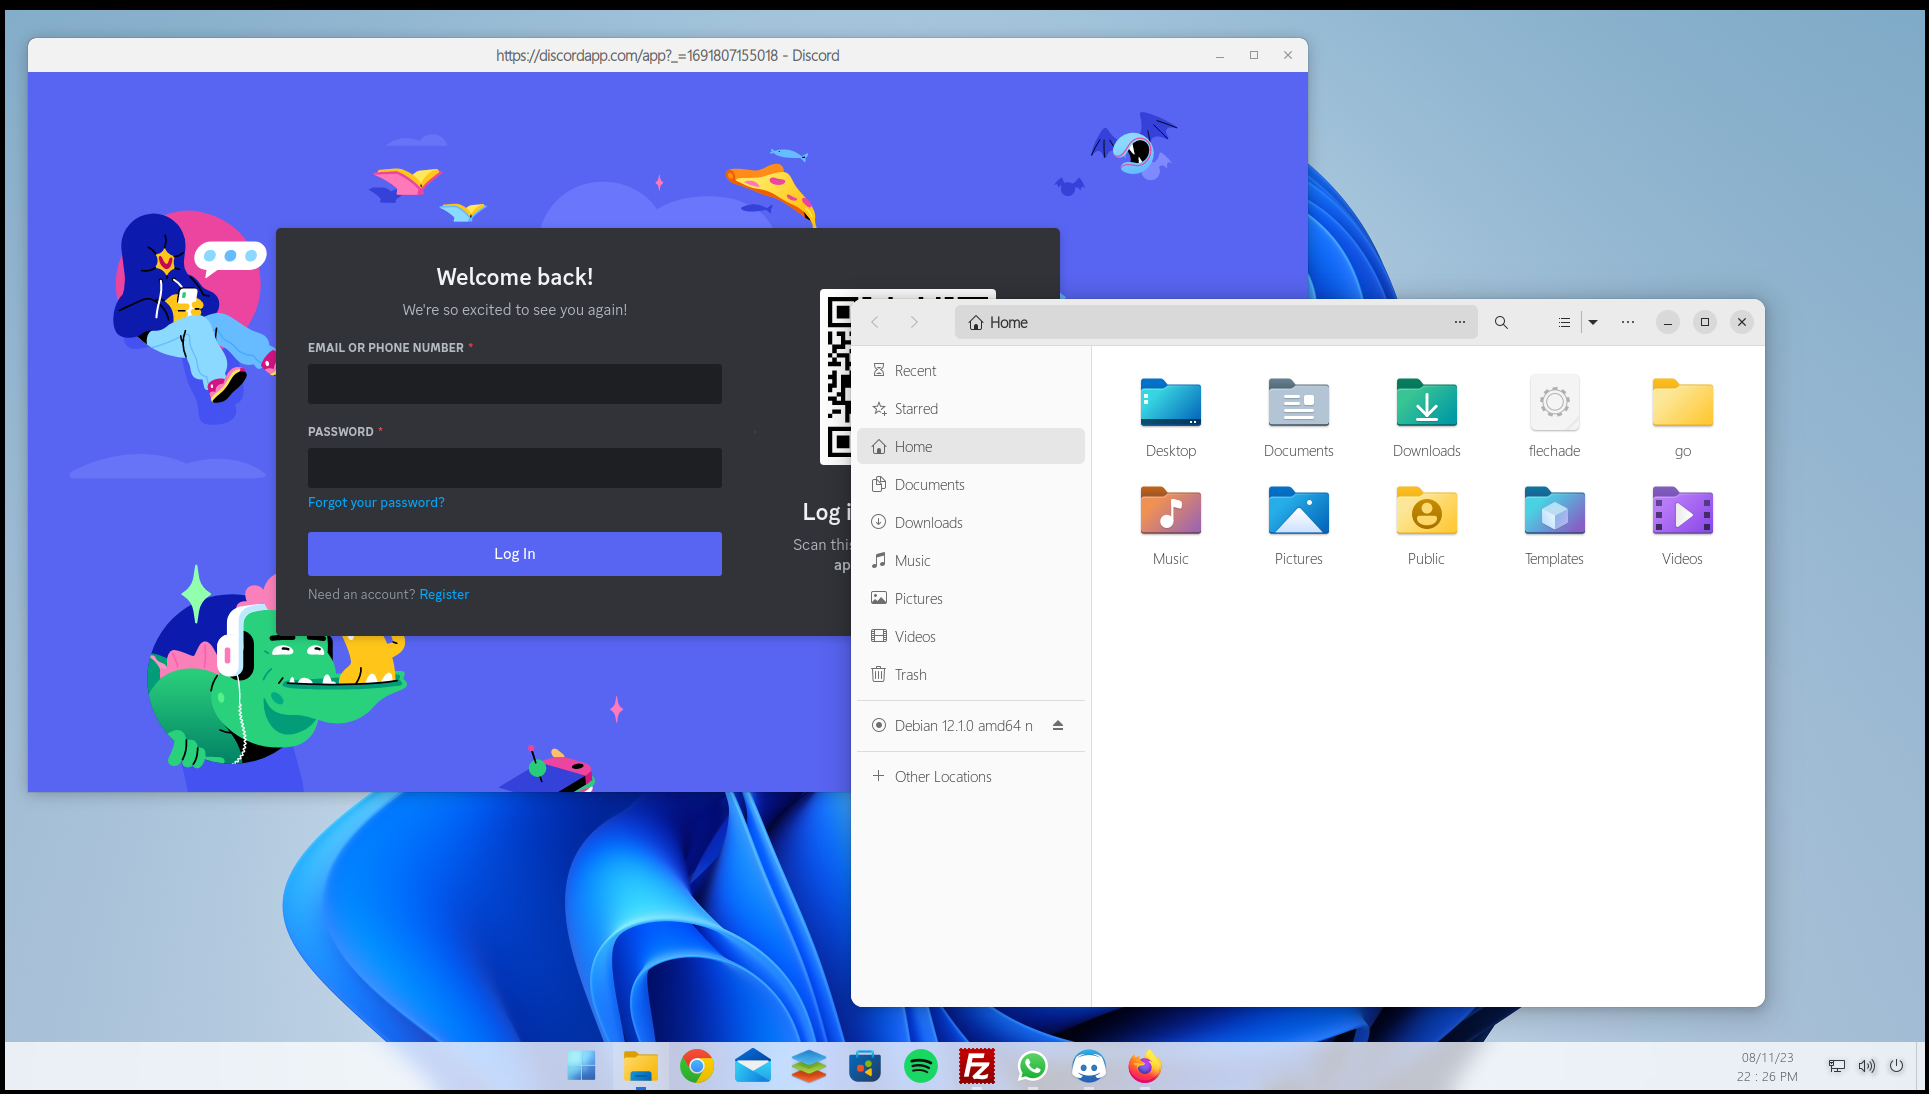Open Other Locations in sidebar
1929x1094 pixels.
942,777
